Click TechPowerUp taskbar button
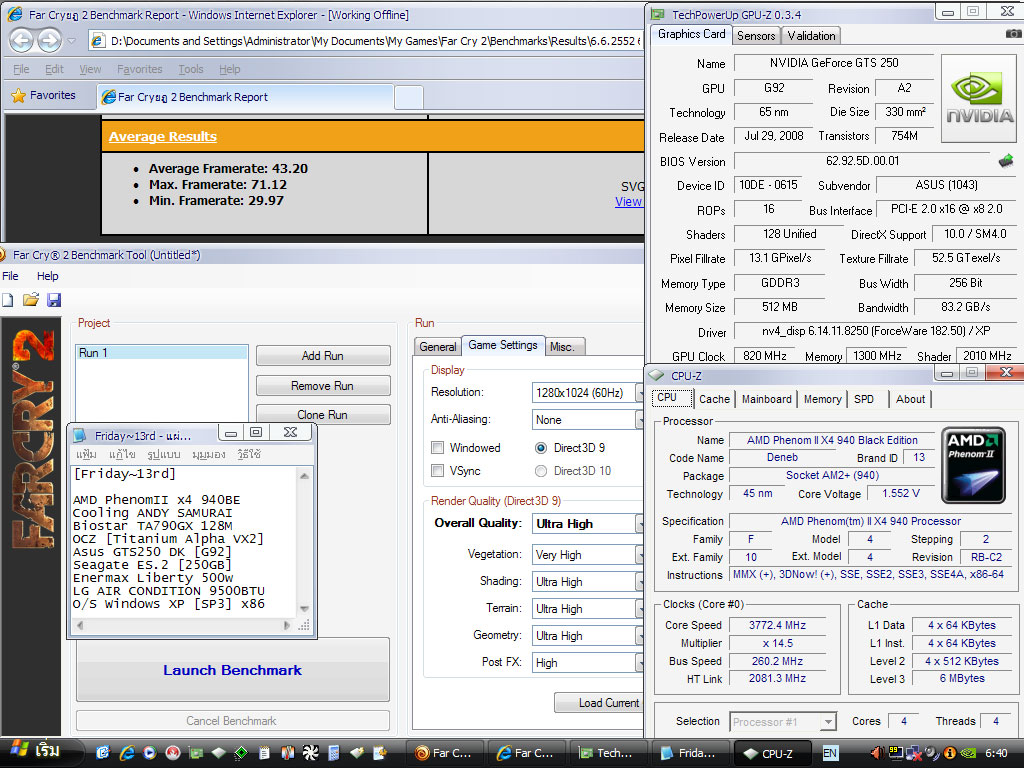This screenshot has width=1024, height=768. coord(609,753)
